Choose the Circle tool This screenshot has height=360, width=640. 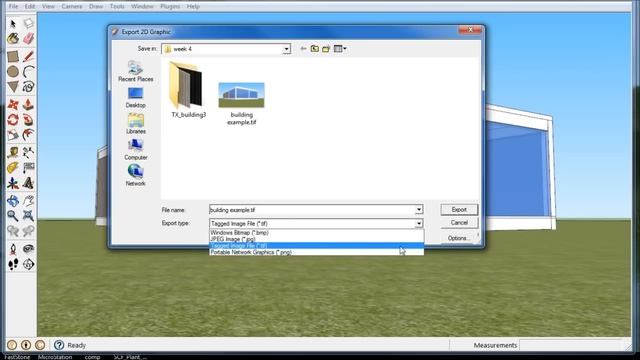pos(13,71)
